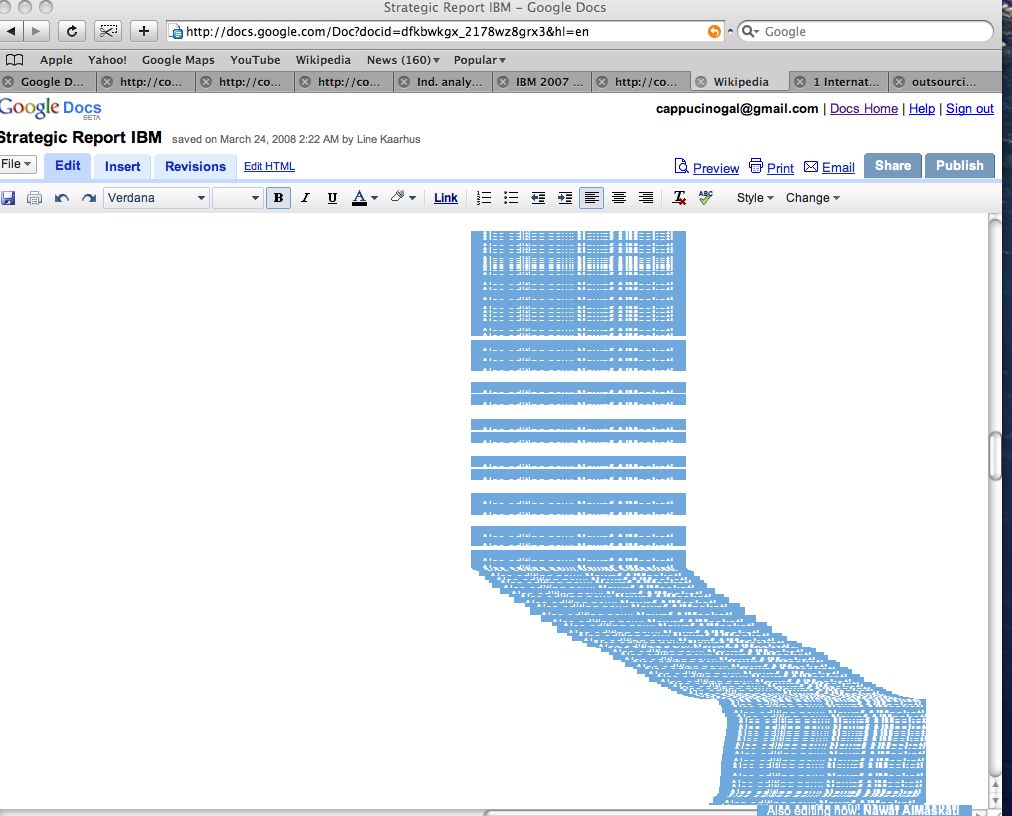Click the vertical scrollbar thumb

pos(995,456)
